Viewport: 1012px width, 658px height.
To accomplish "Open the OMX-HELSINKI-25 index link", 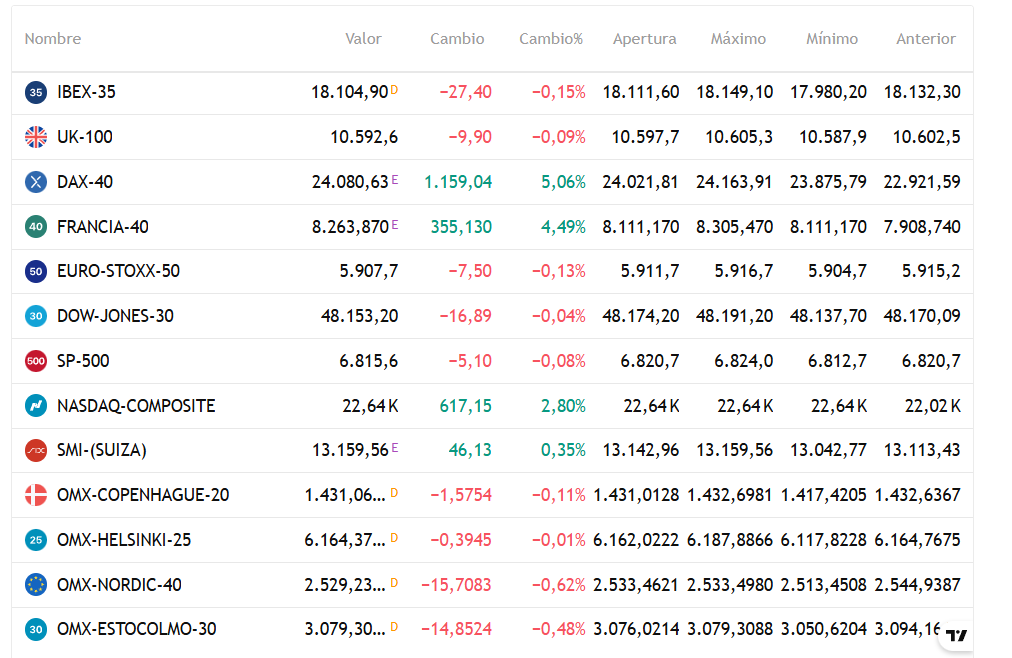I will 124,540.
